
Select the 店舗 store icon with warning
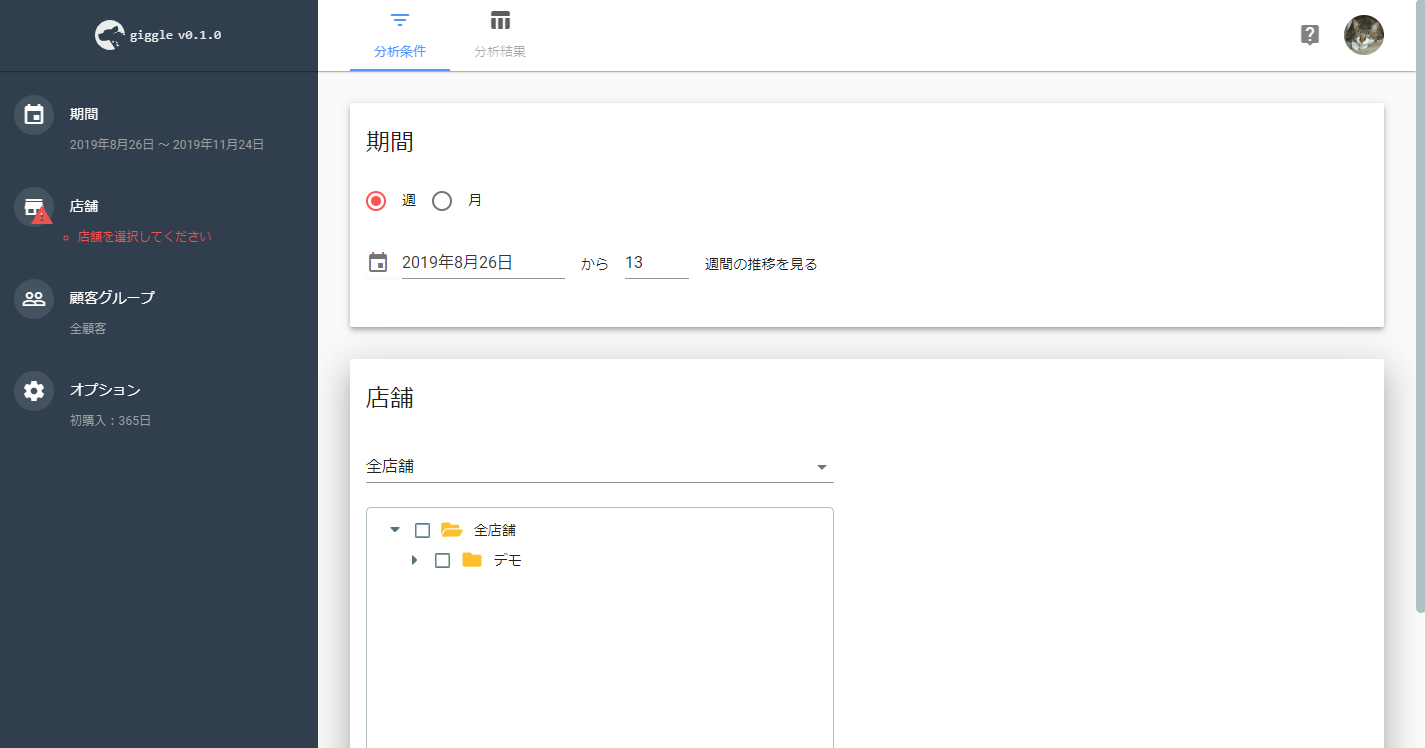pos(34,207)
